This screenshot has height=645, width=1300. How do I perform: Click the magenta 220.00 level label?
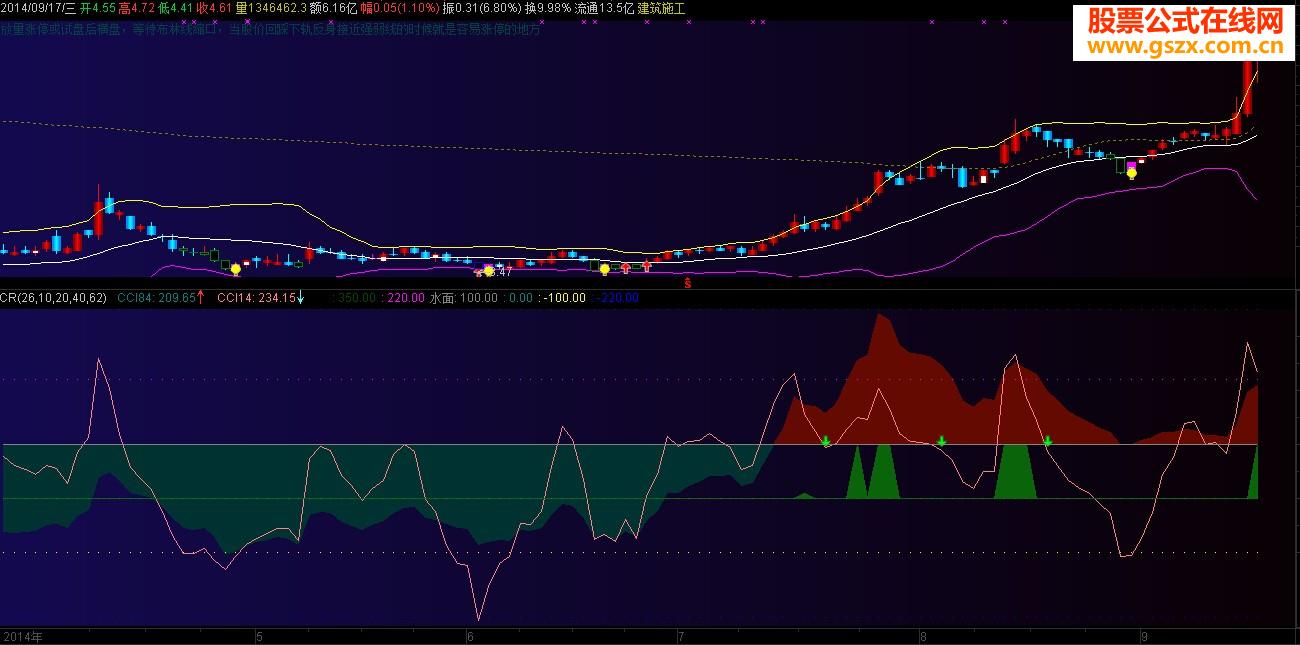[x=405, y=297]
